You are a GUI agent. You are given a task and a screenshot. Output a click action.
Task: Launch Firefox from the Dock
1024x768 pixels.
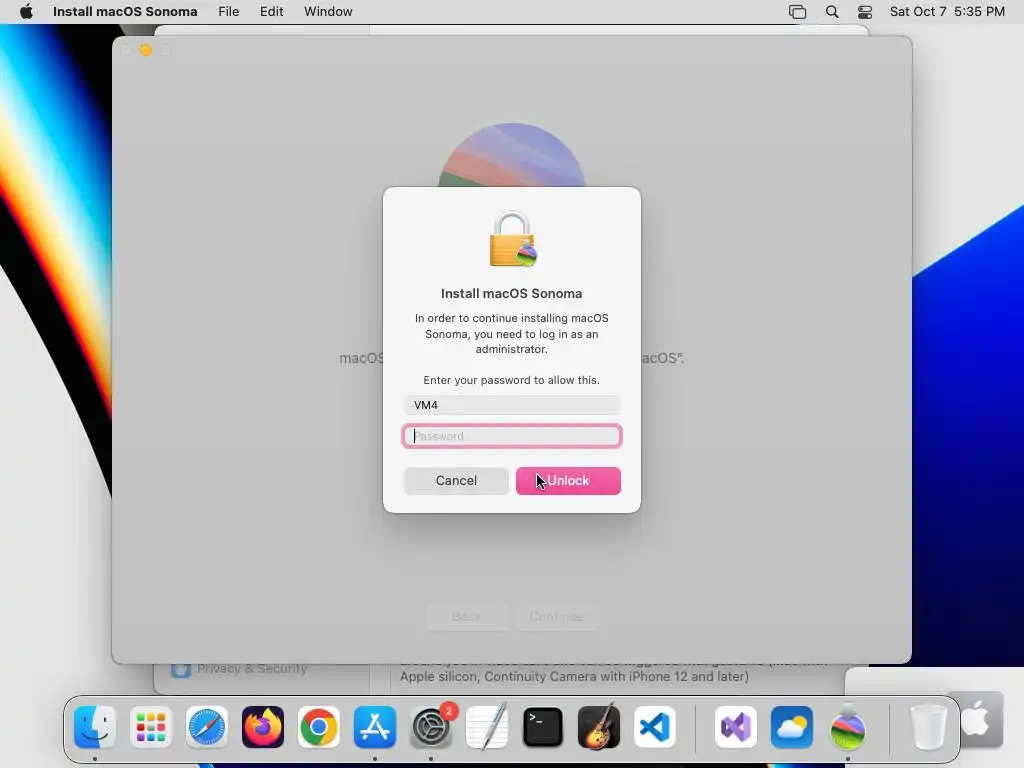click(x=263, y=727)
